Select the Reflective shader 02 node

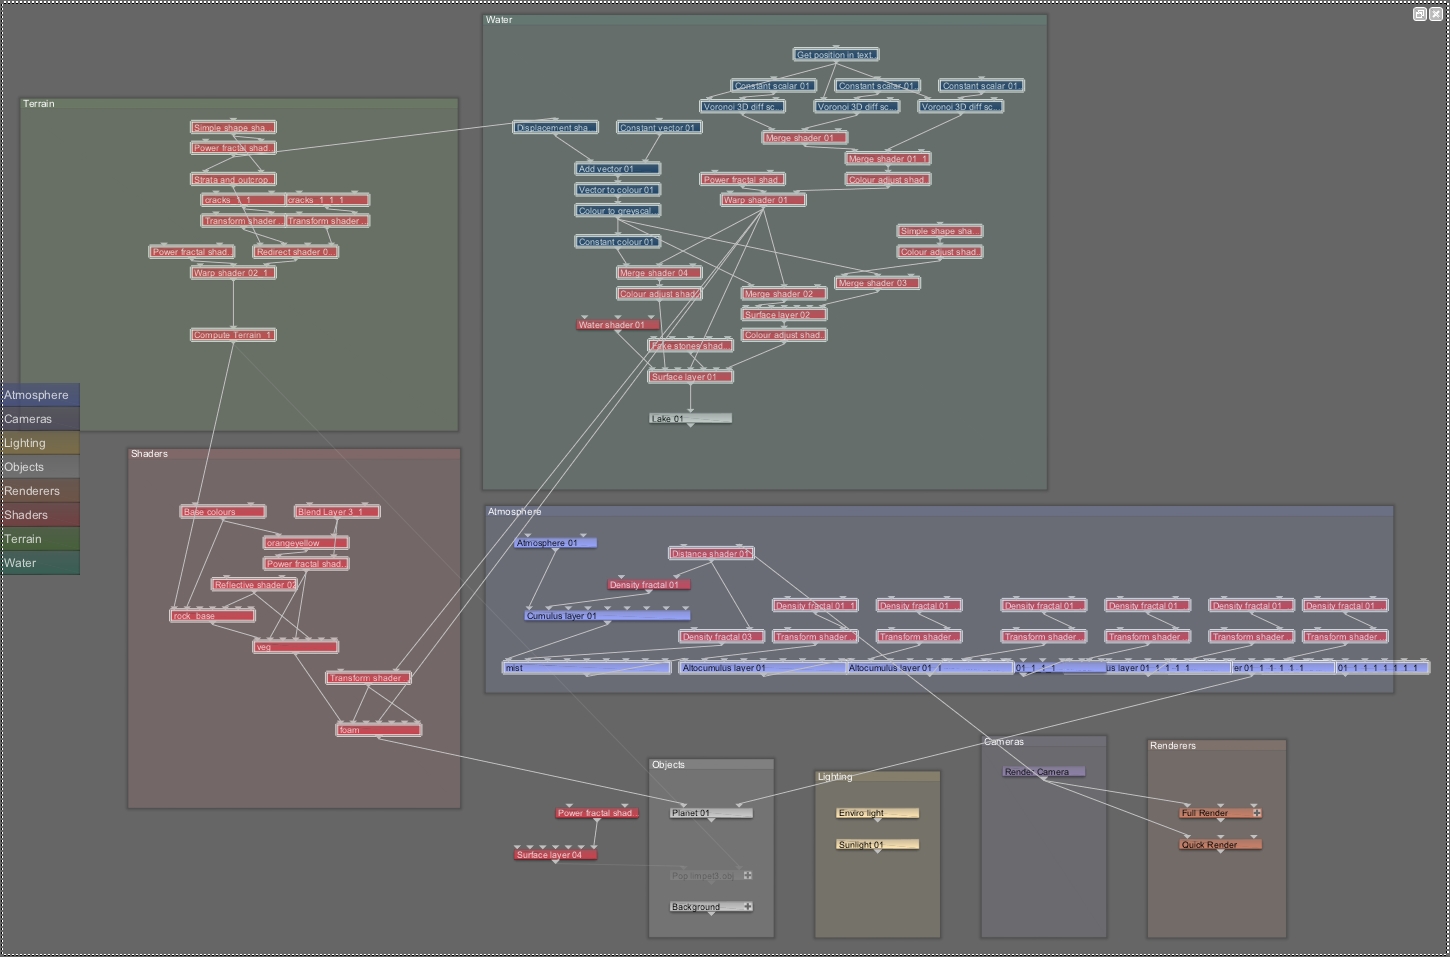pyautogui.click(x=254, y=585)
